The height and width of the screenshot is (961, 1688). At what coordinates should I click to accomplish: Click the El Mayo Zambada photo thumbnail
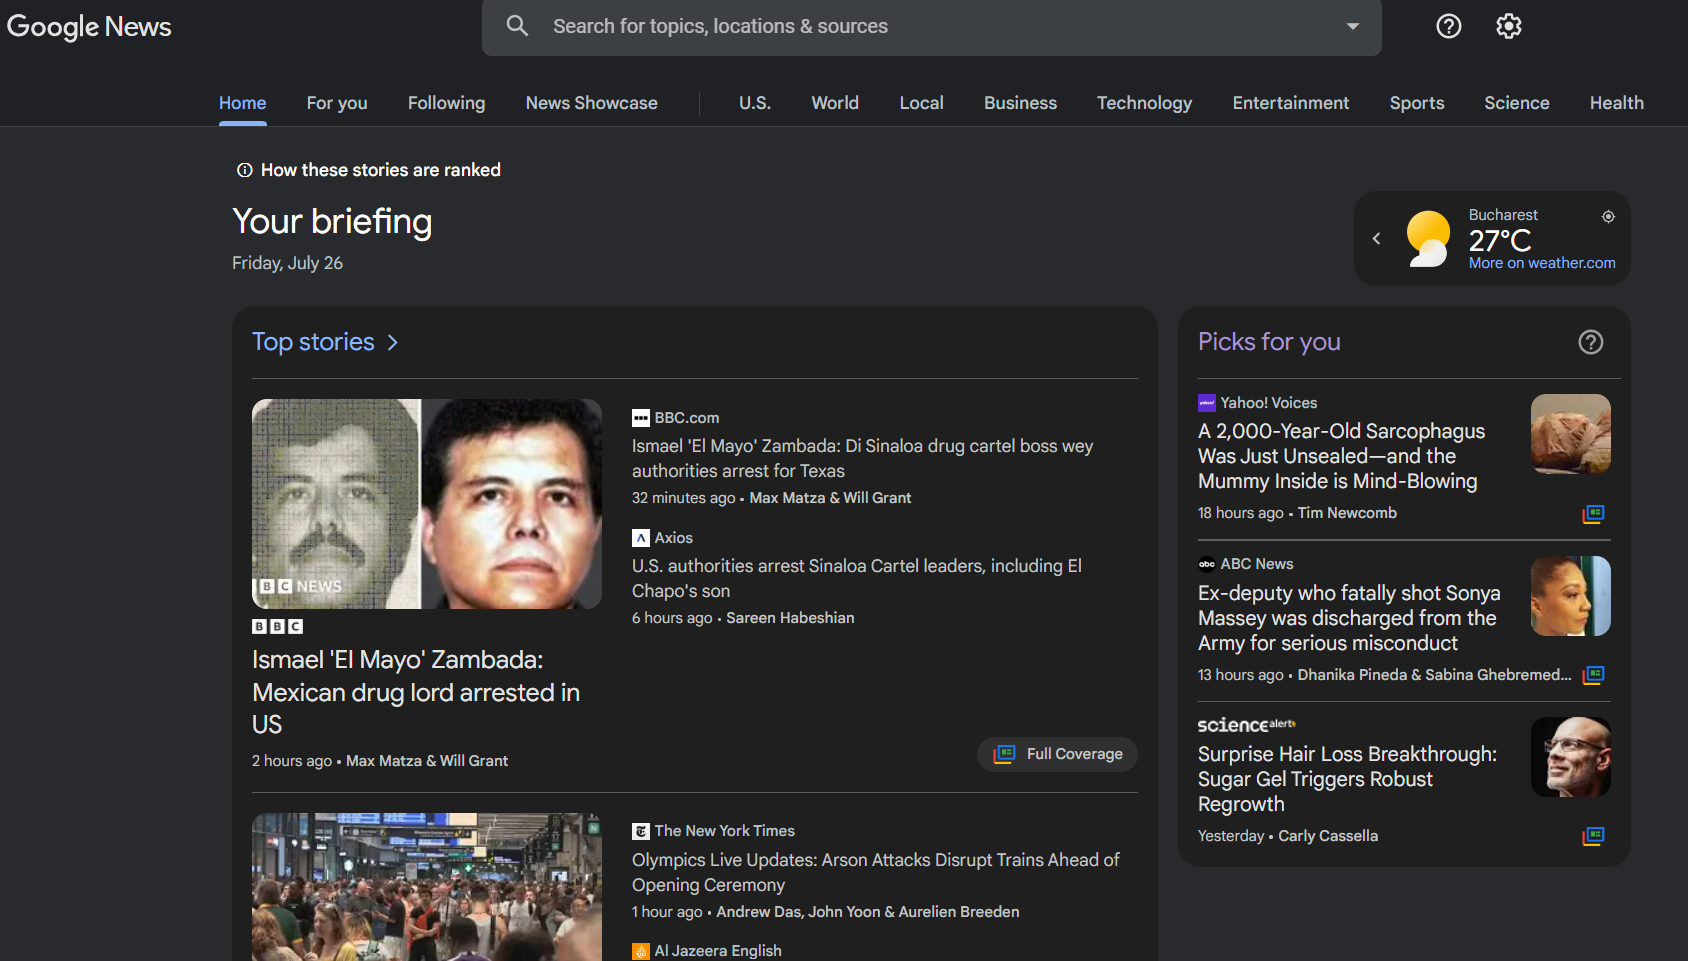point(427,504)
